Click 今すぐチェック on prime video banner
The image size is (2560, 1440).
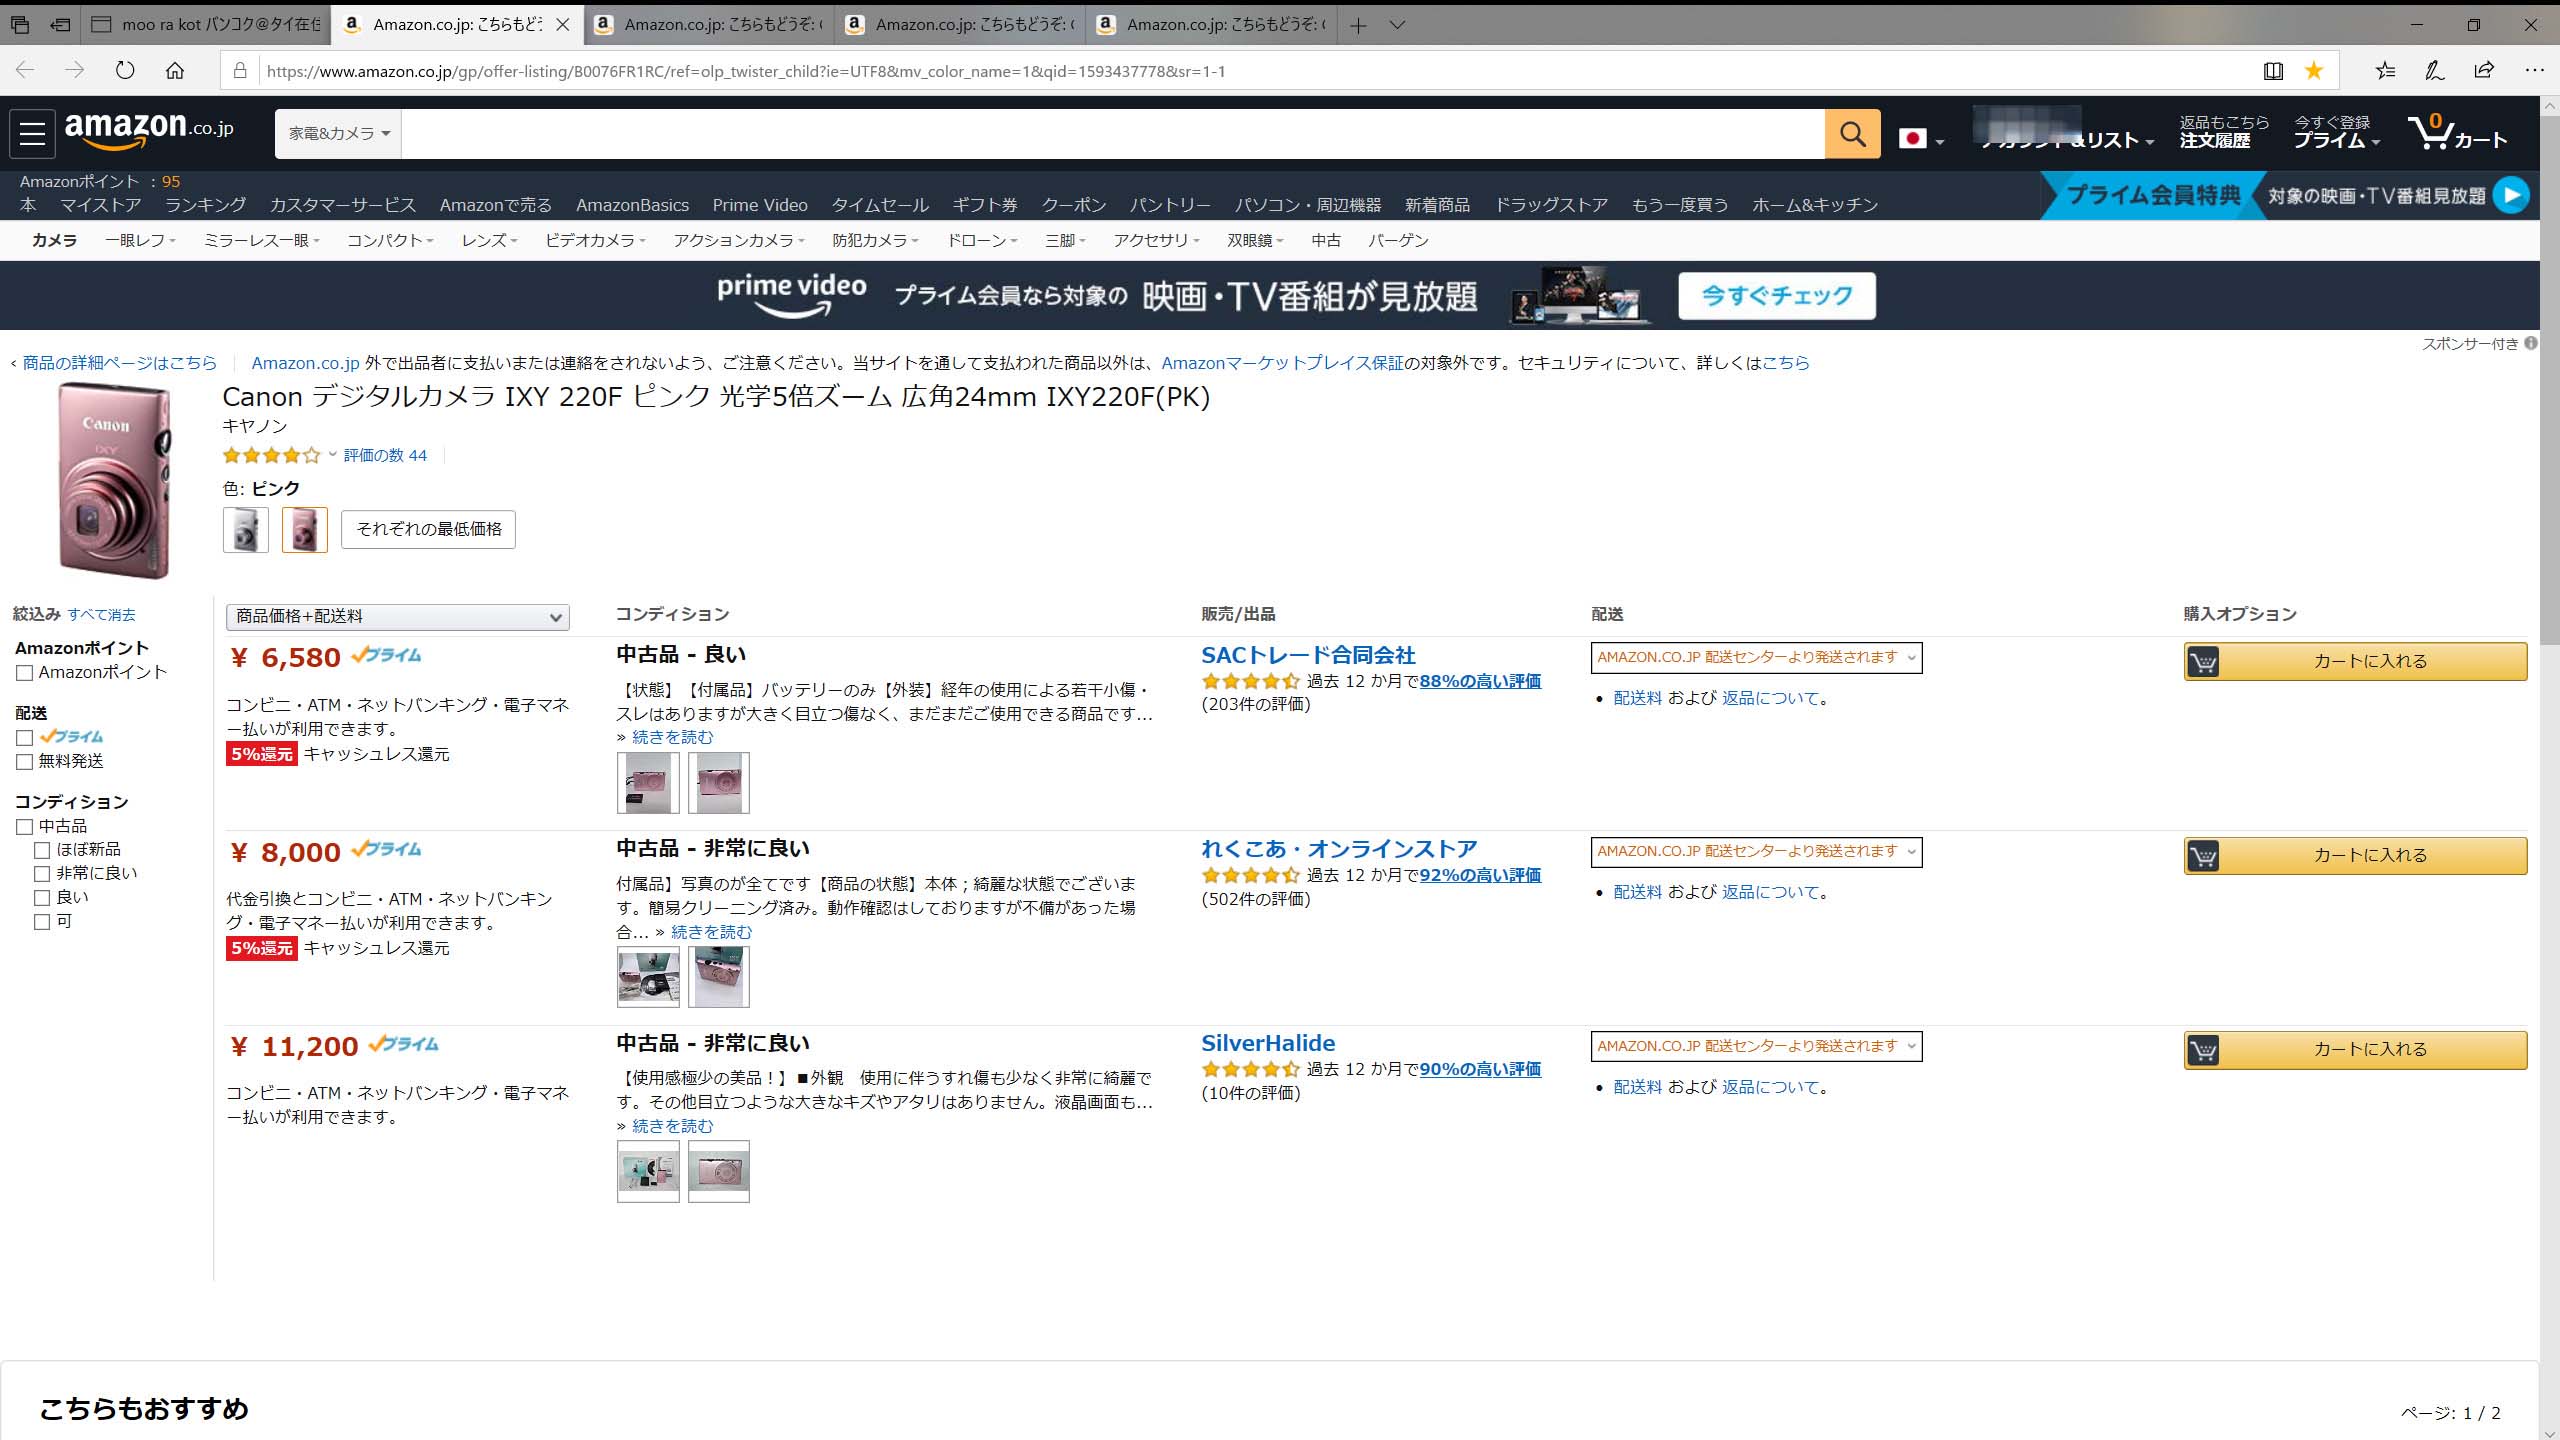1776,295
